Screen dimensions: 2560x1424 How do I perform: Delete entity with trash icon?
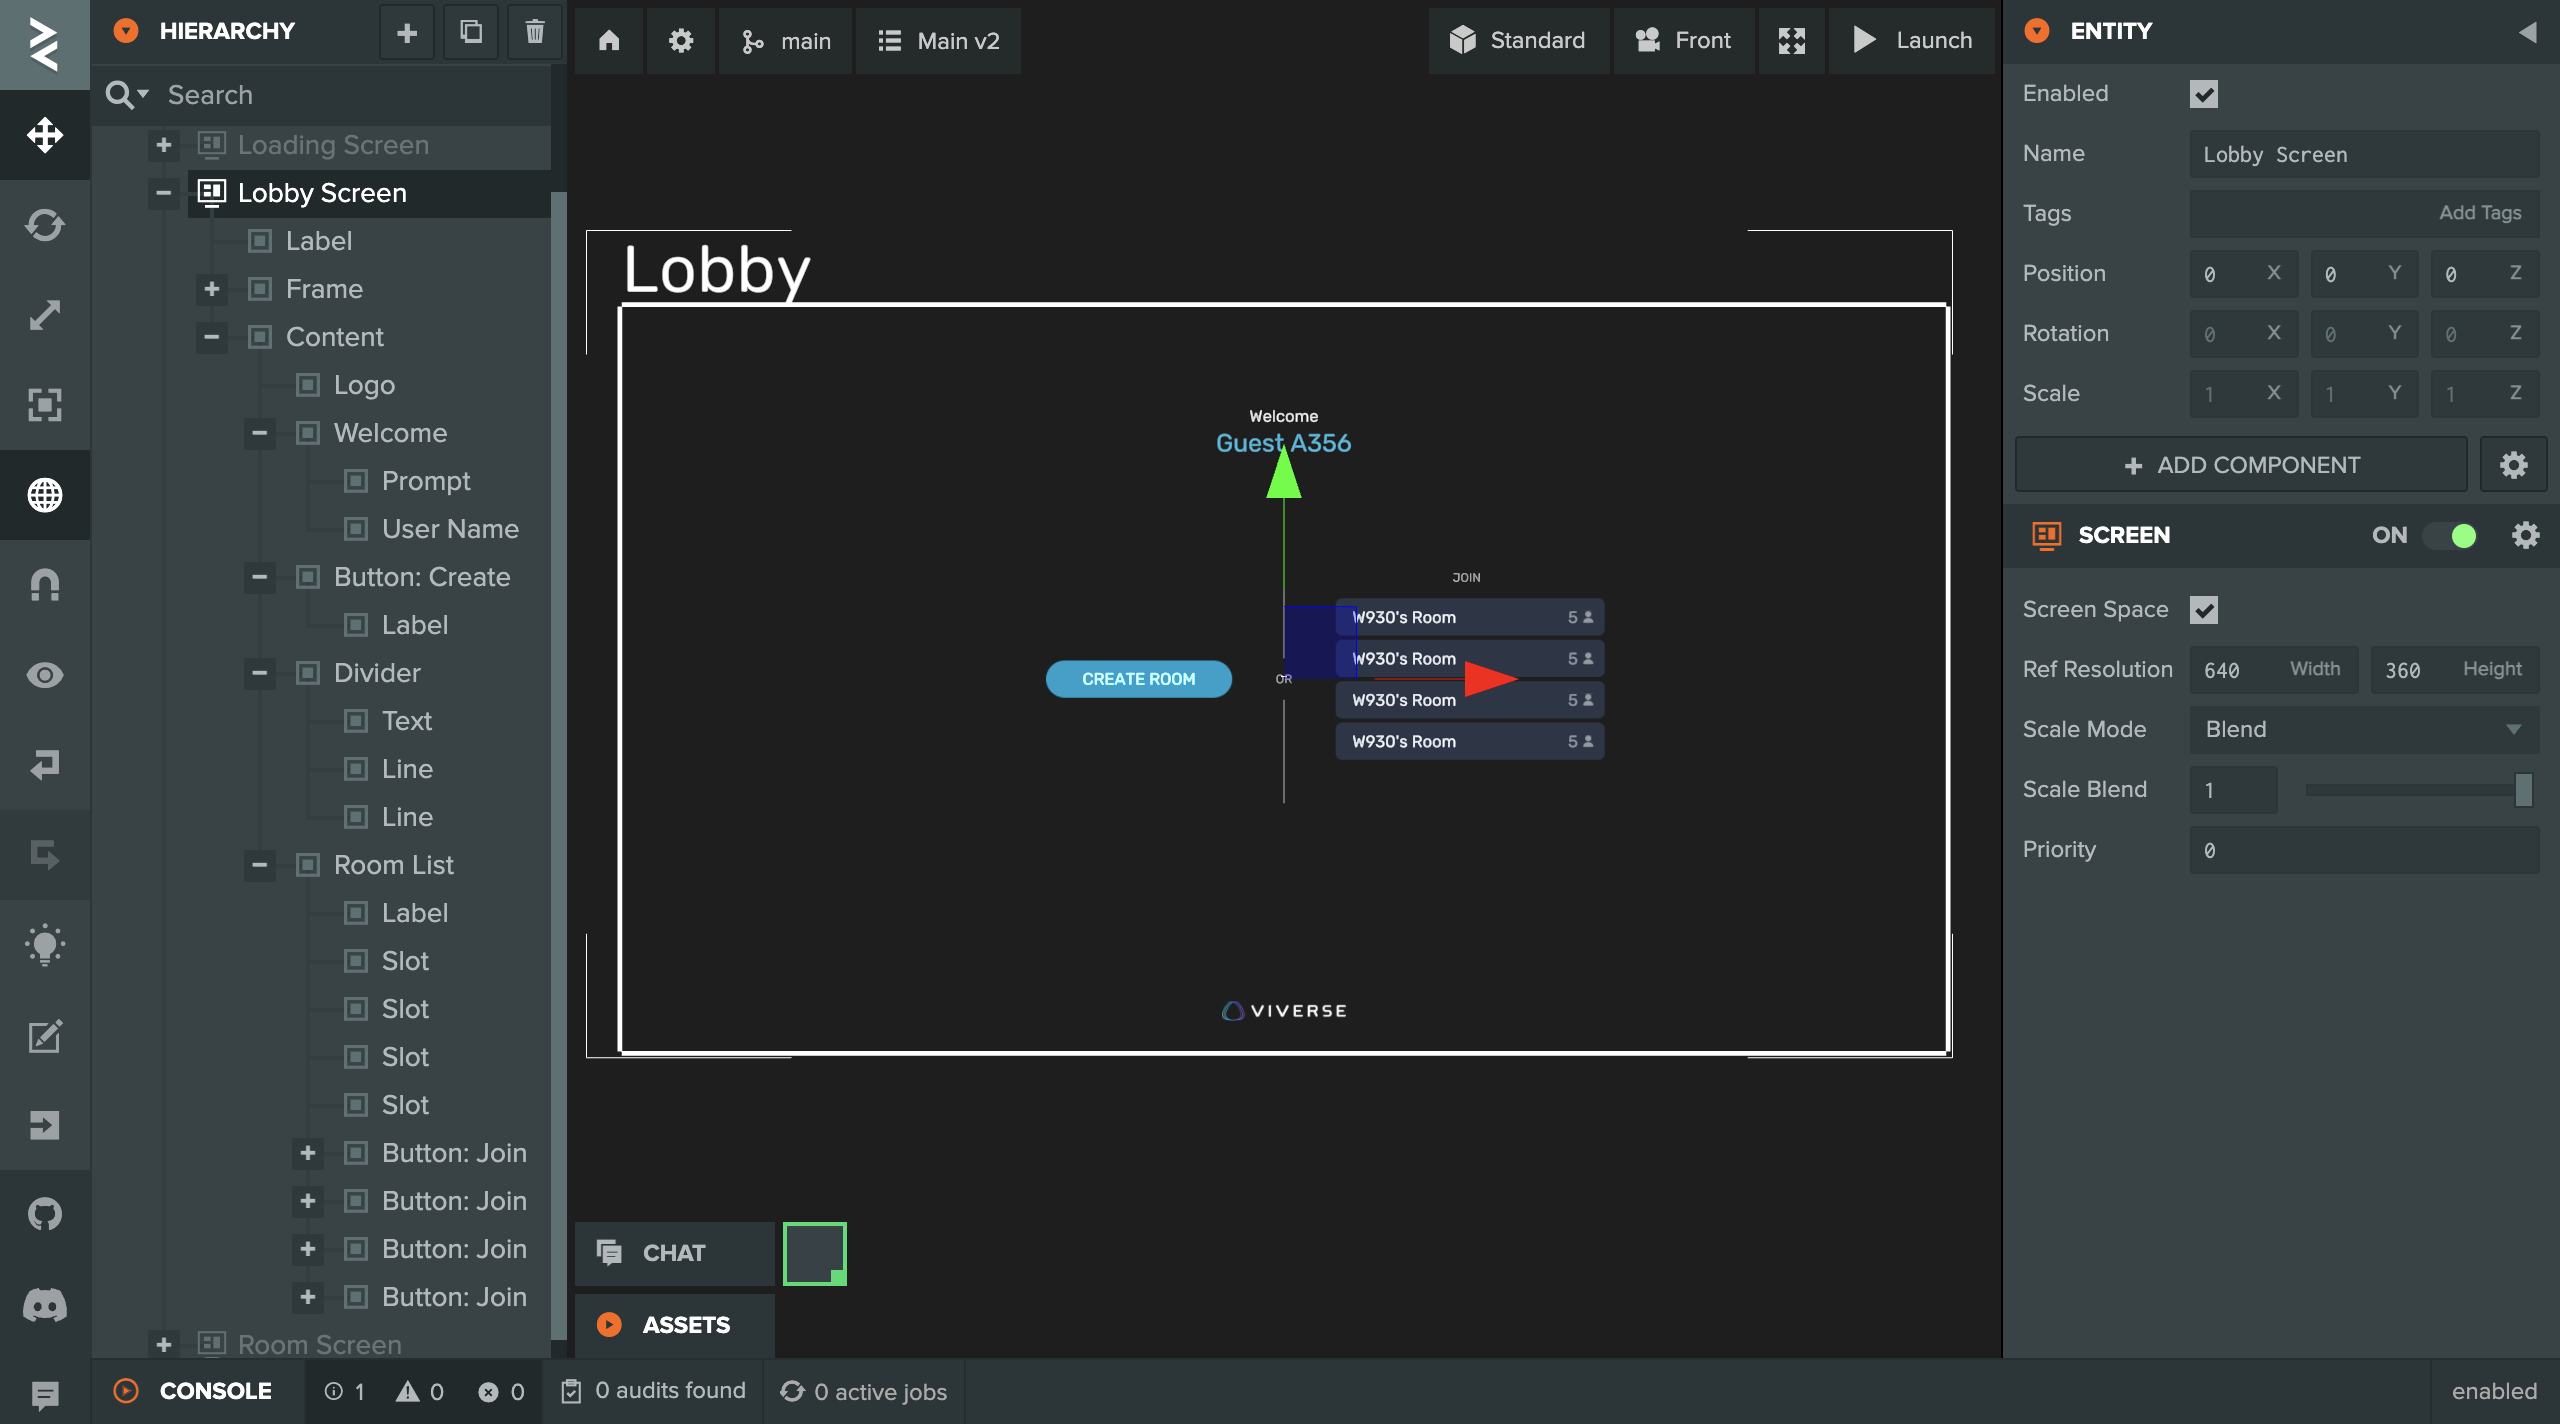tap(535, 32)
